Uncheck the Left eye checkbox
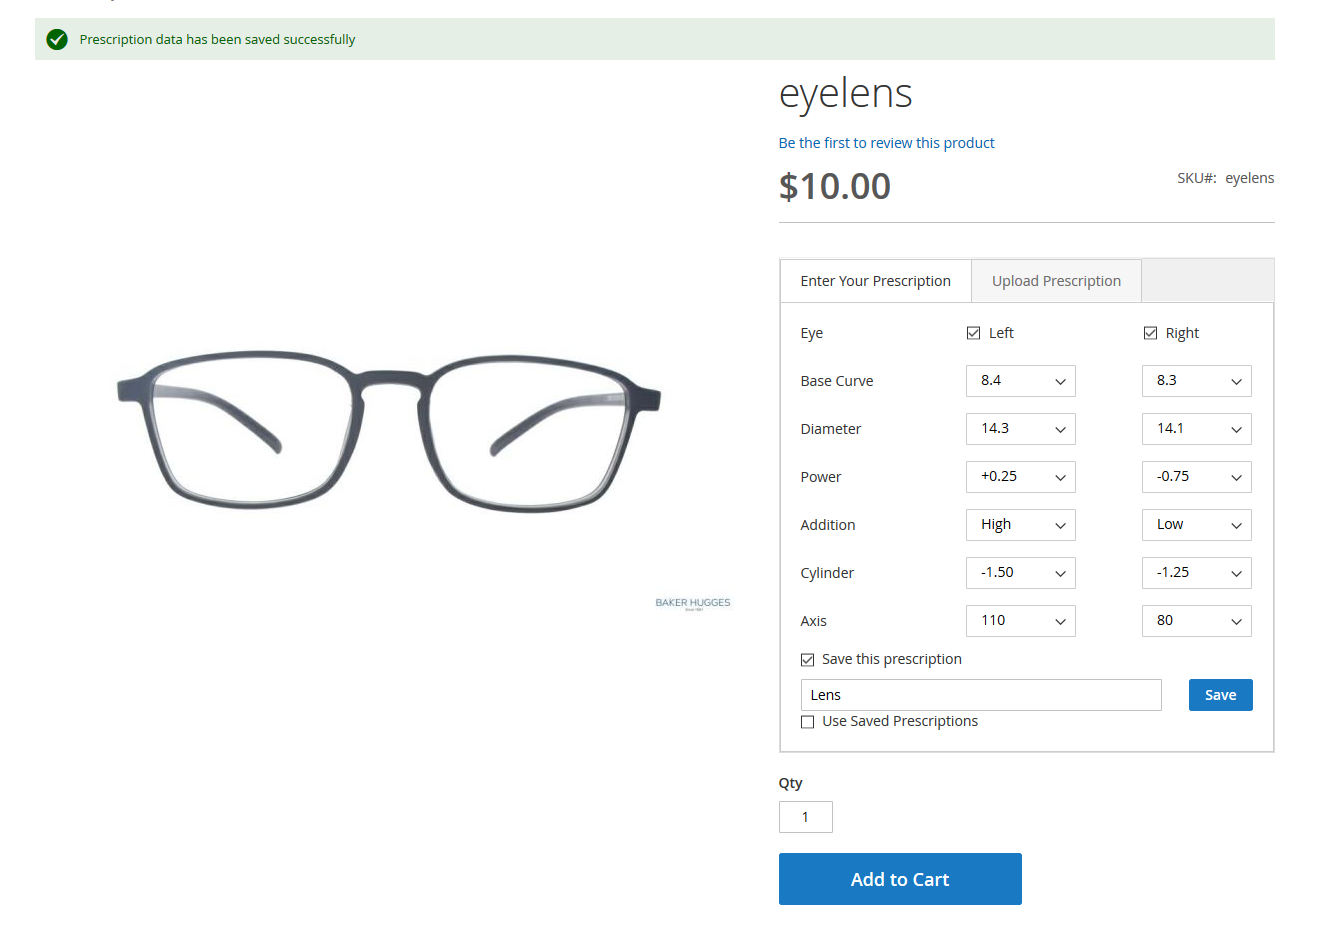 tap(973, 333)
